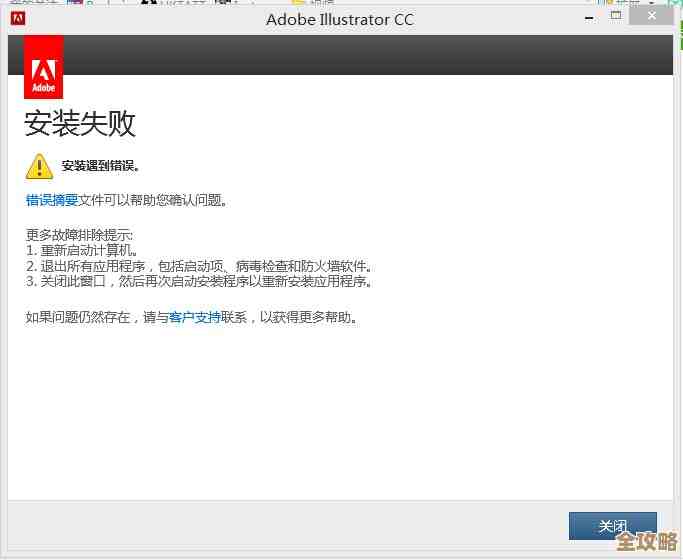Open the 错误摘要 error summary link
This screenshot has width=683, height=560.
[x=52, y=200]
